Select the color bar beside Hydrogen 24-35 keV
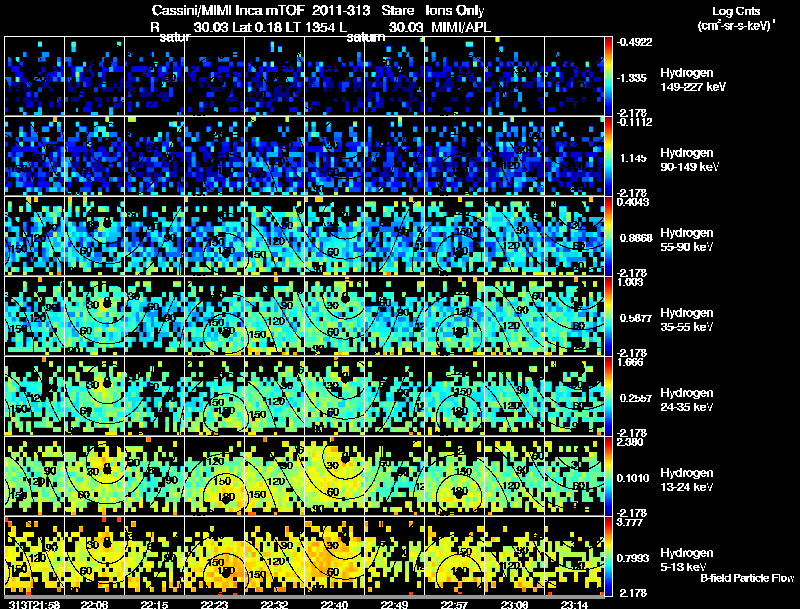This screenshot has width=800, height=609. click(608, 396)
